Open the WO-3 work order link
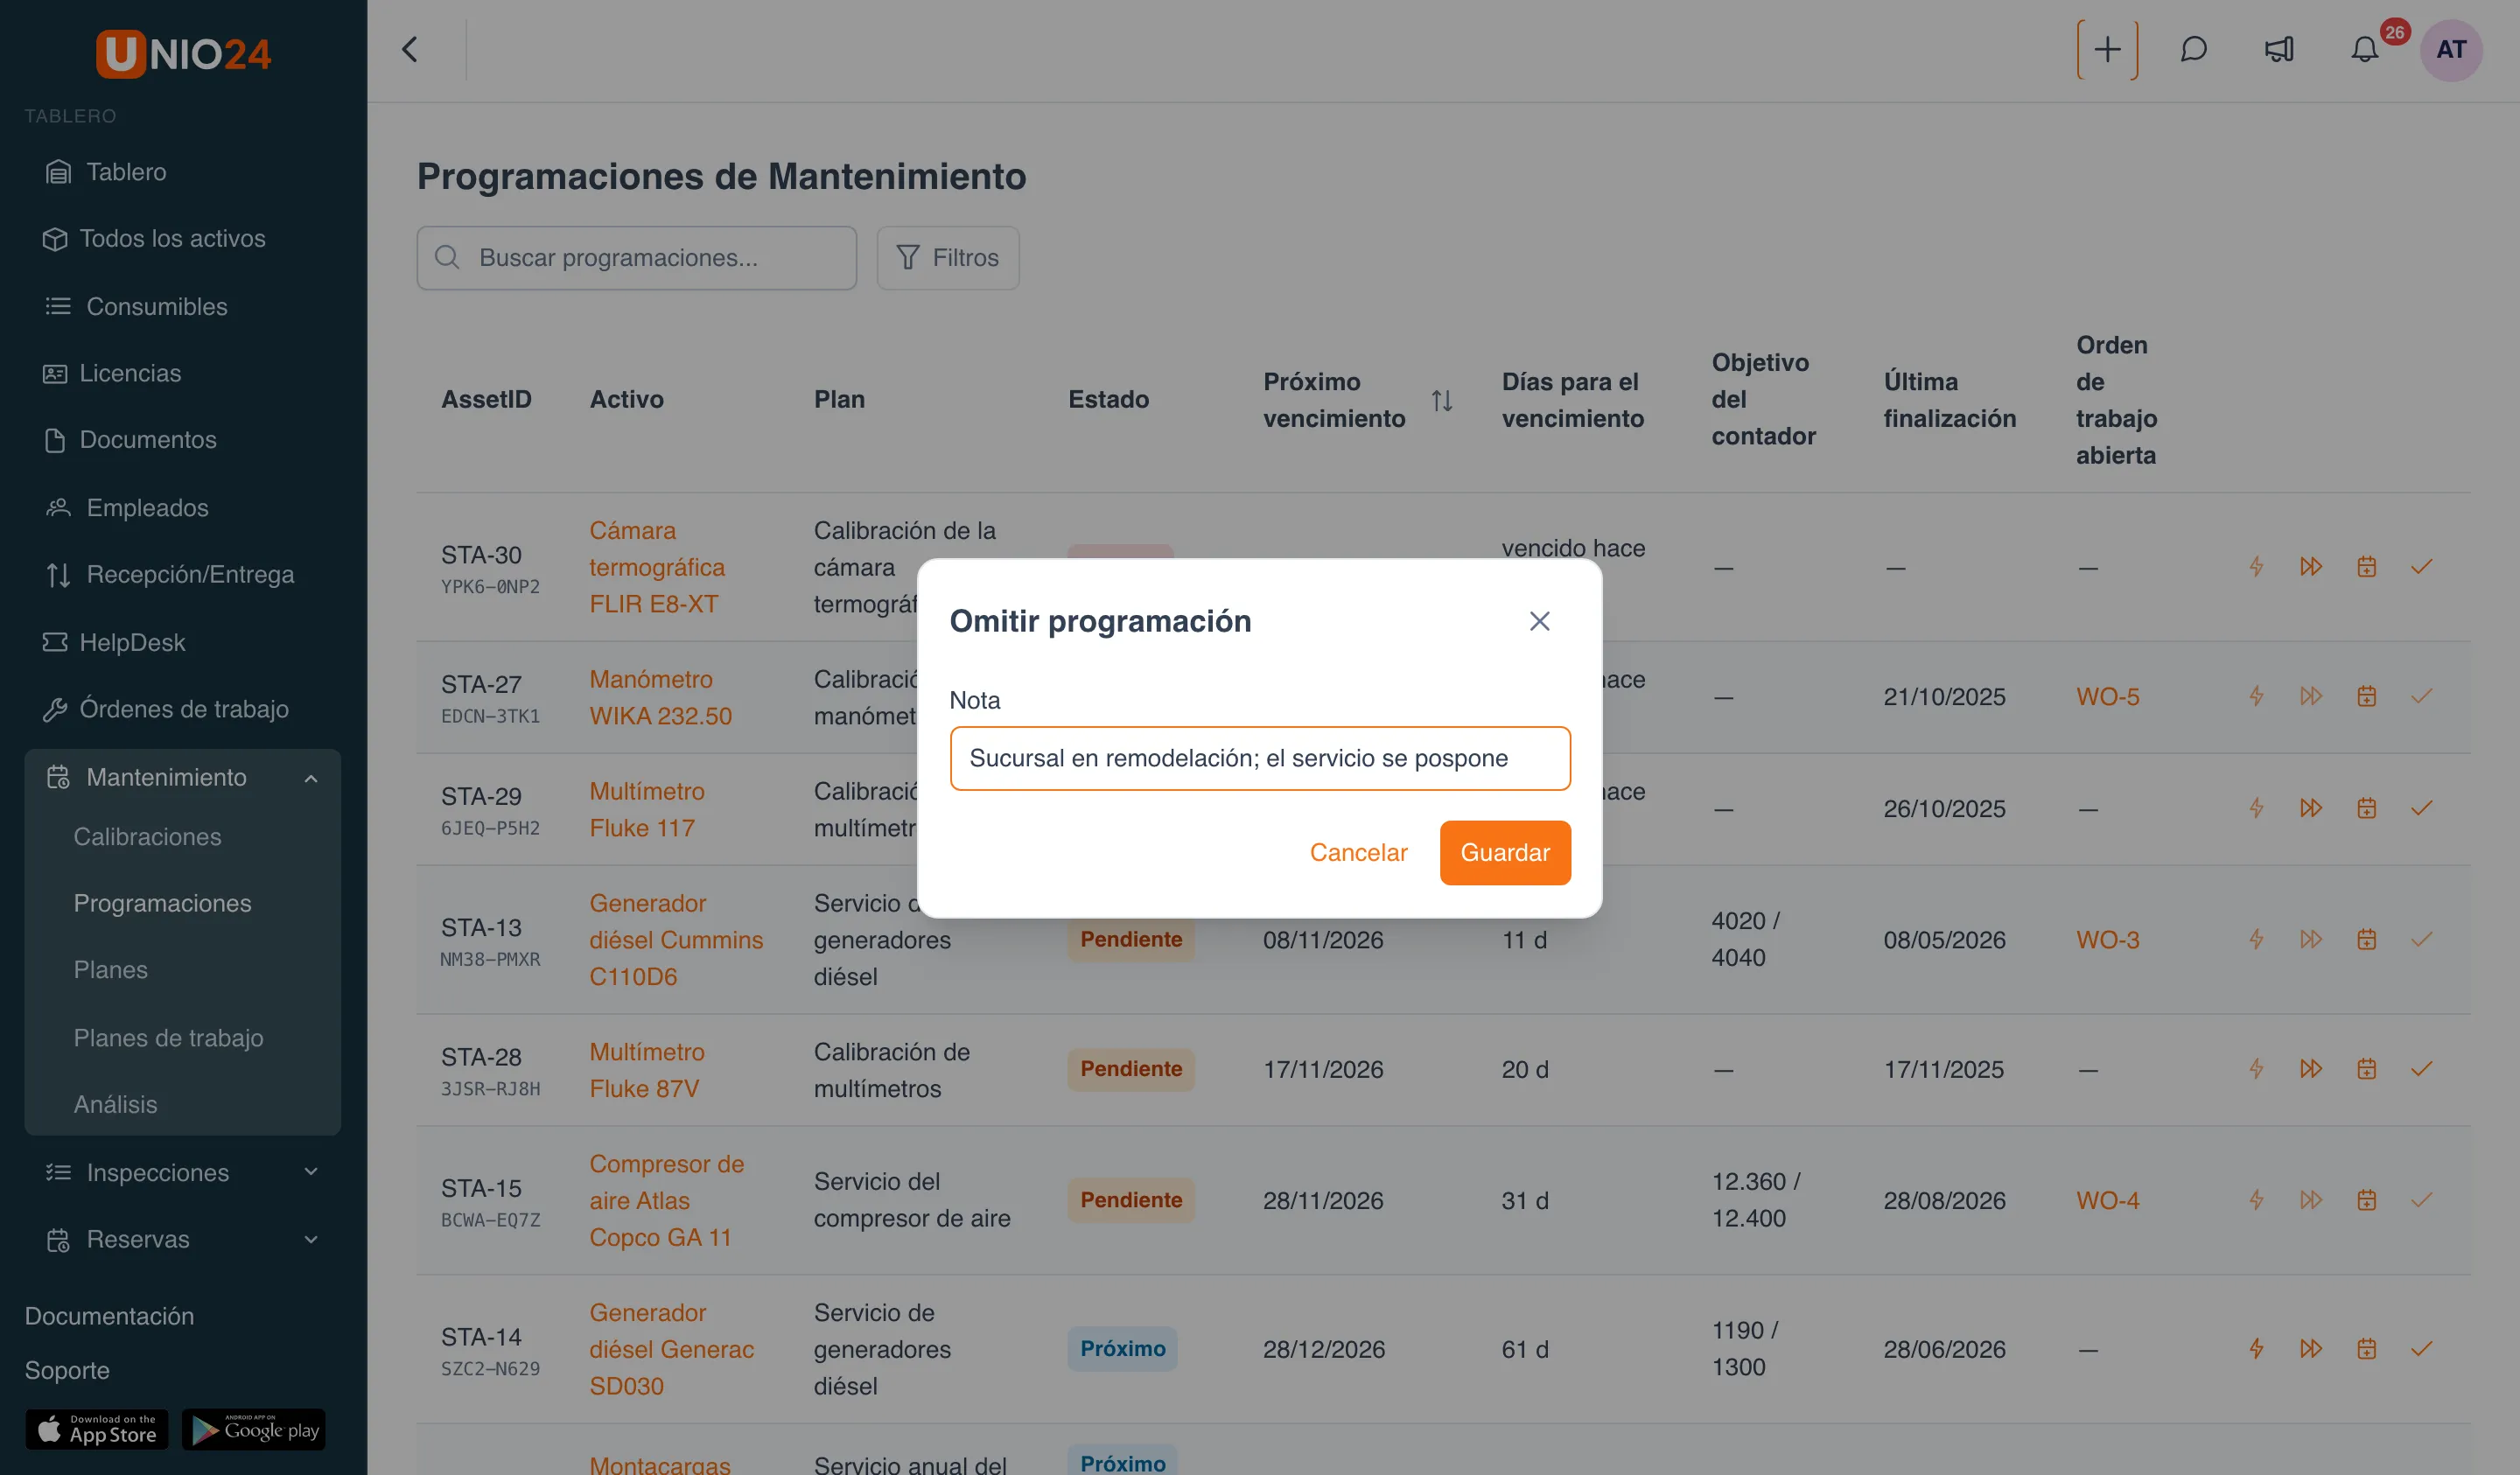Viewport: 2520px width, 1475px height. pyautogui.click(x=2107, y=939)
